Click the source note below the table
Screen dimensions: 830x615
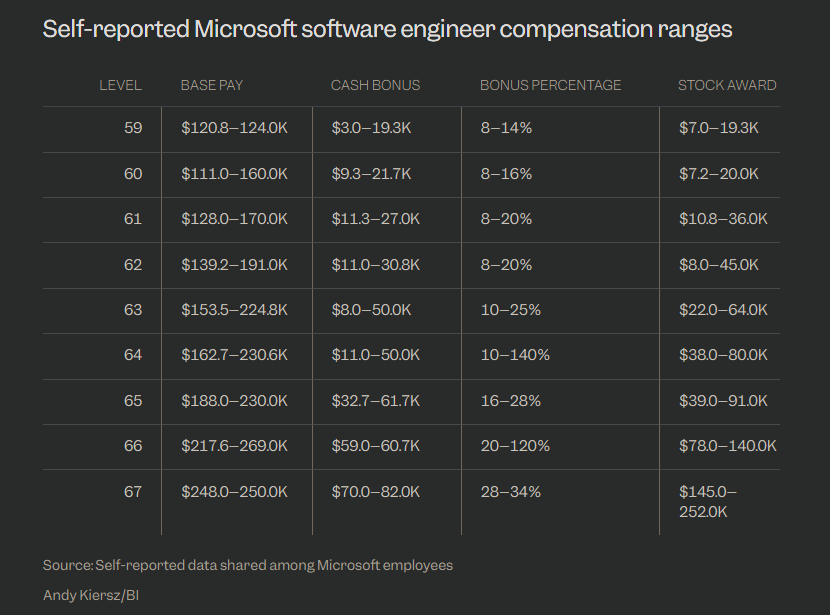click(247, 565)
